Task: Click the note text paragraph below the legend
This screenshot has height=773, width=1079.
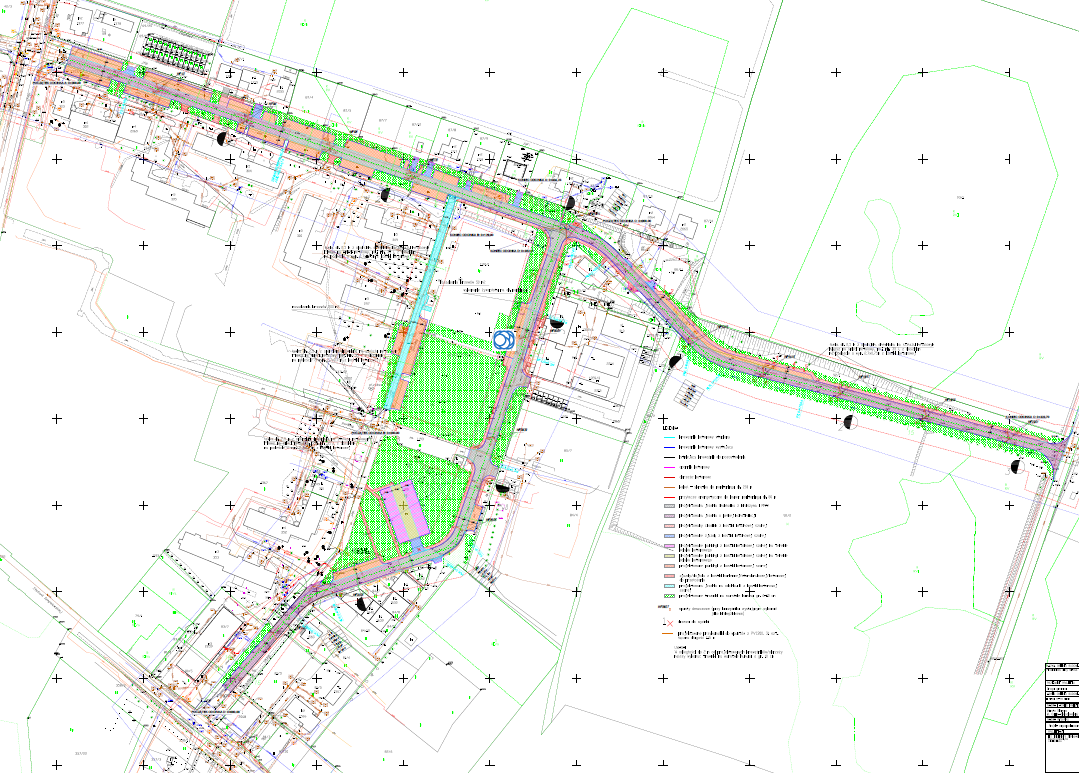Action: click(725, 653)
